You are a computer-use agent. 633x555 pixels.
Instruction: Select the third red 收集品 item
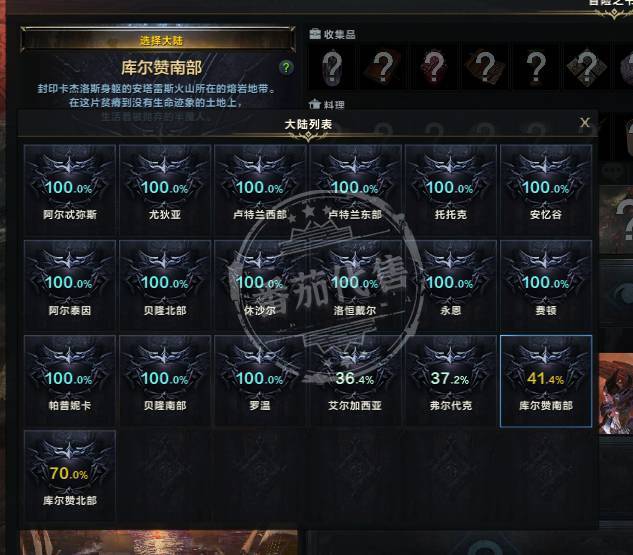[x=434, y=67]
